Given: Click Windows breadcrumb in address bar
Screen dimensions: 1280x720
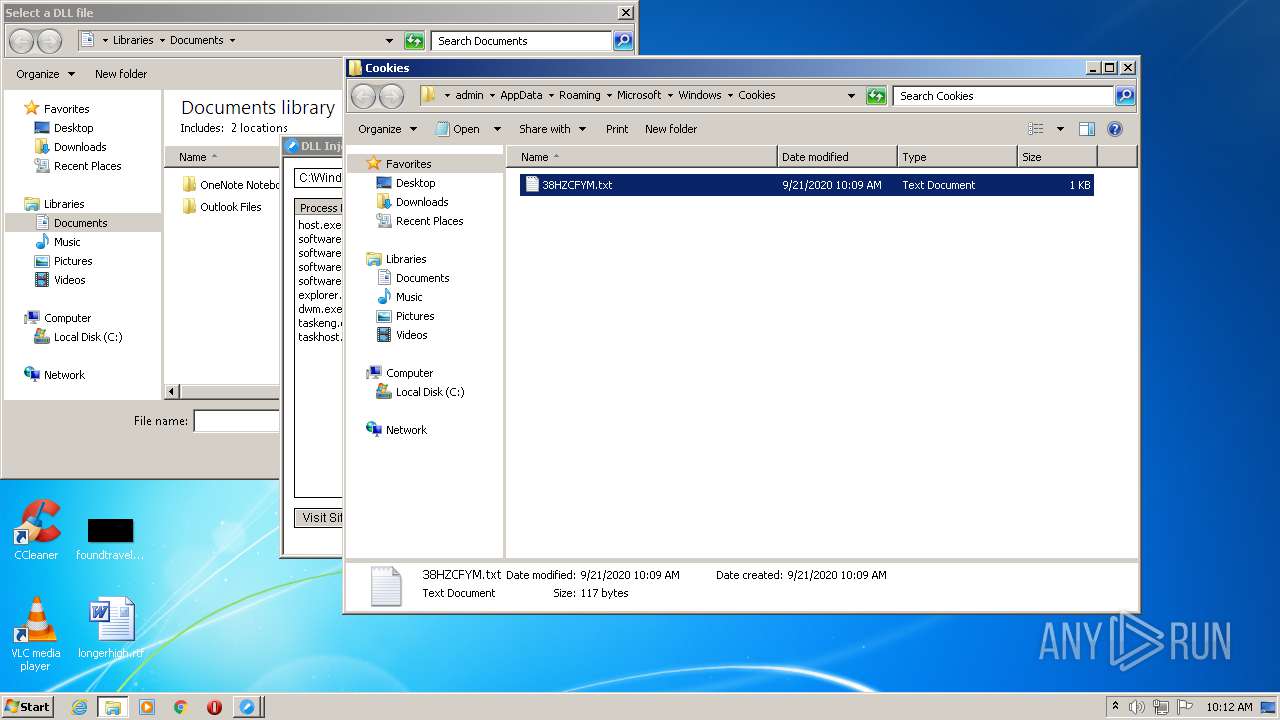Looking at the screenshot, I should tap(700, 96).
